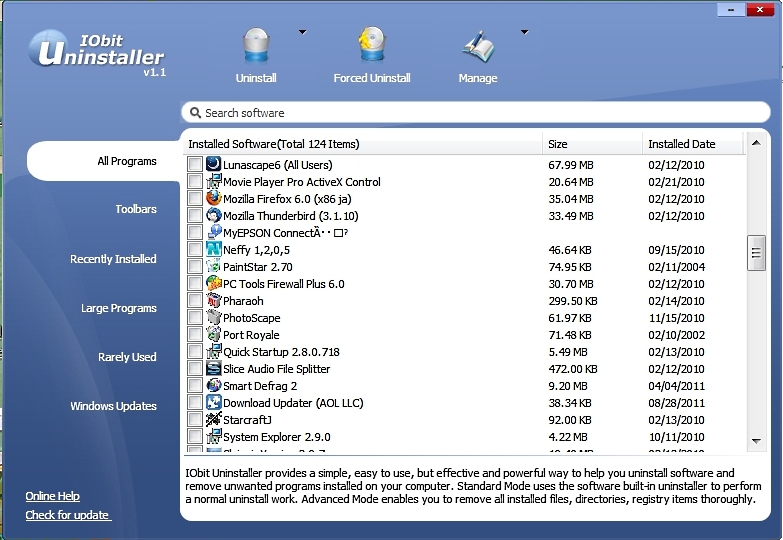Viewport: 783px width, 540px height.
Task: Click the Neffy program icon
Action: [214, 249]
